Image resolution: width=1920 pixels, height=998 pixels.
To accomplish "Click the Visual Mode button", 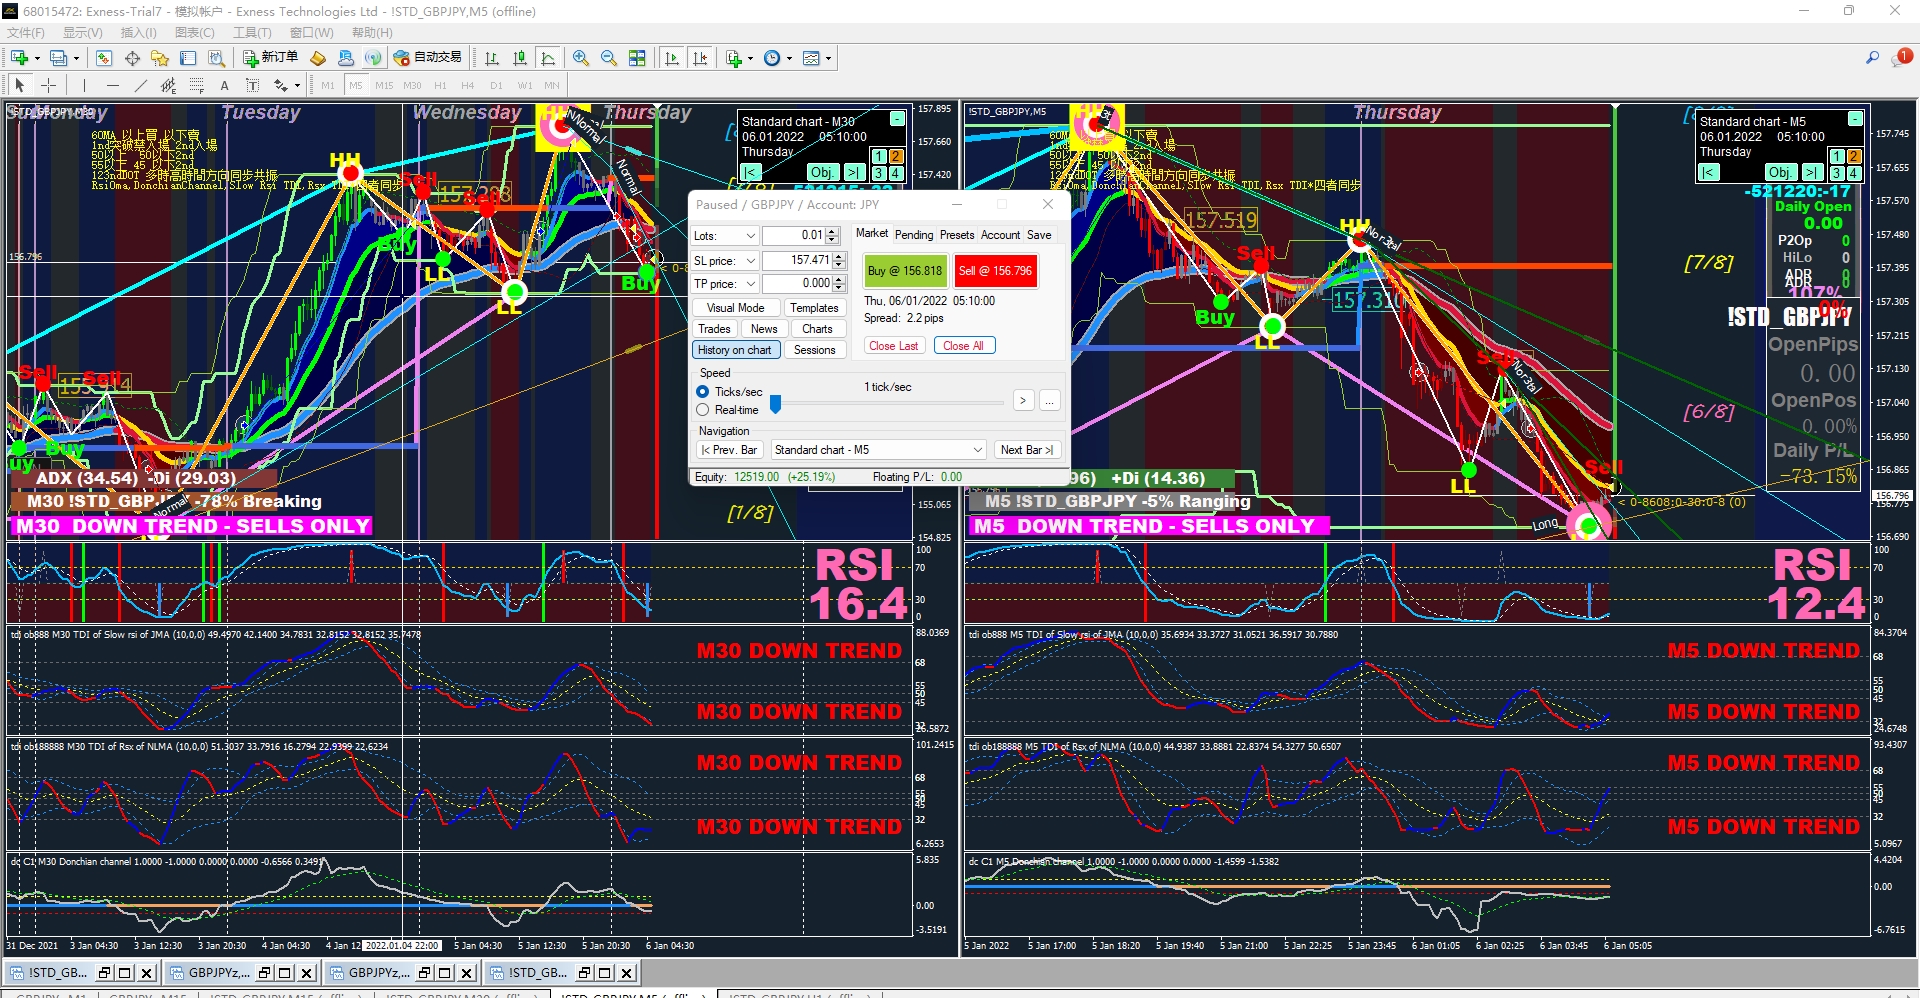I will click(x=735, y=308).
